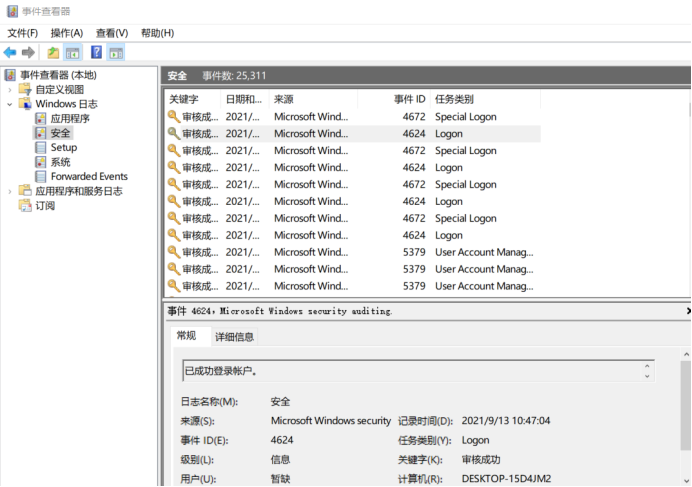Click scroll down arrow in description box

(x=647, y=376)
